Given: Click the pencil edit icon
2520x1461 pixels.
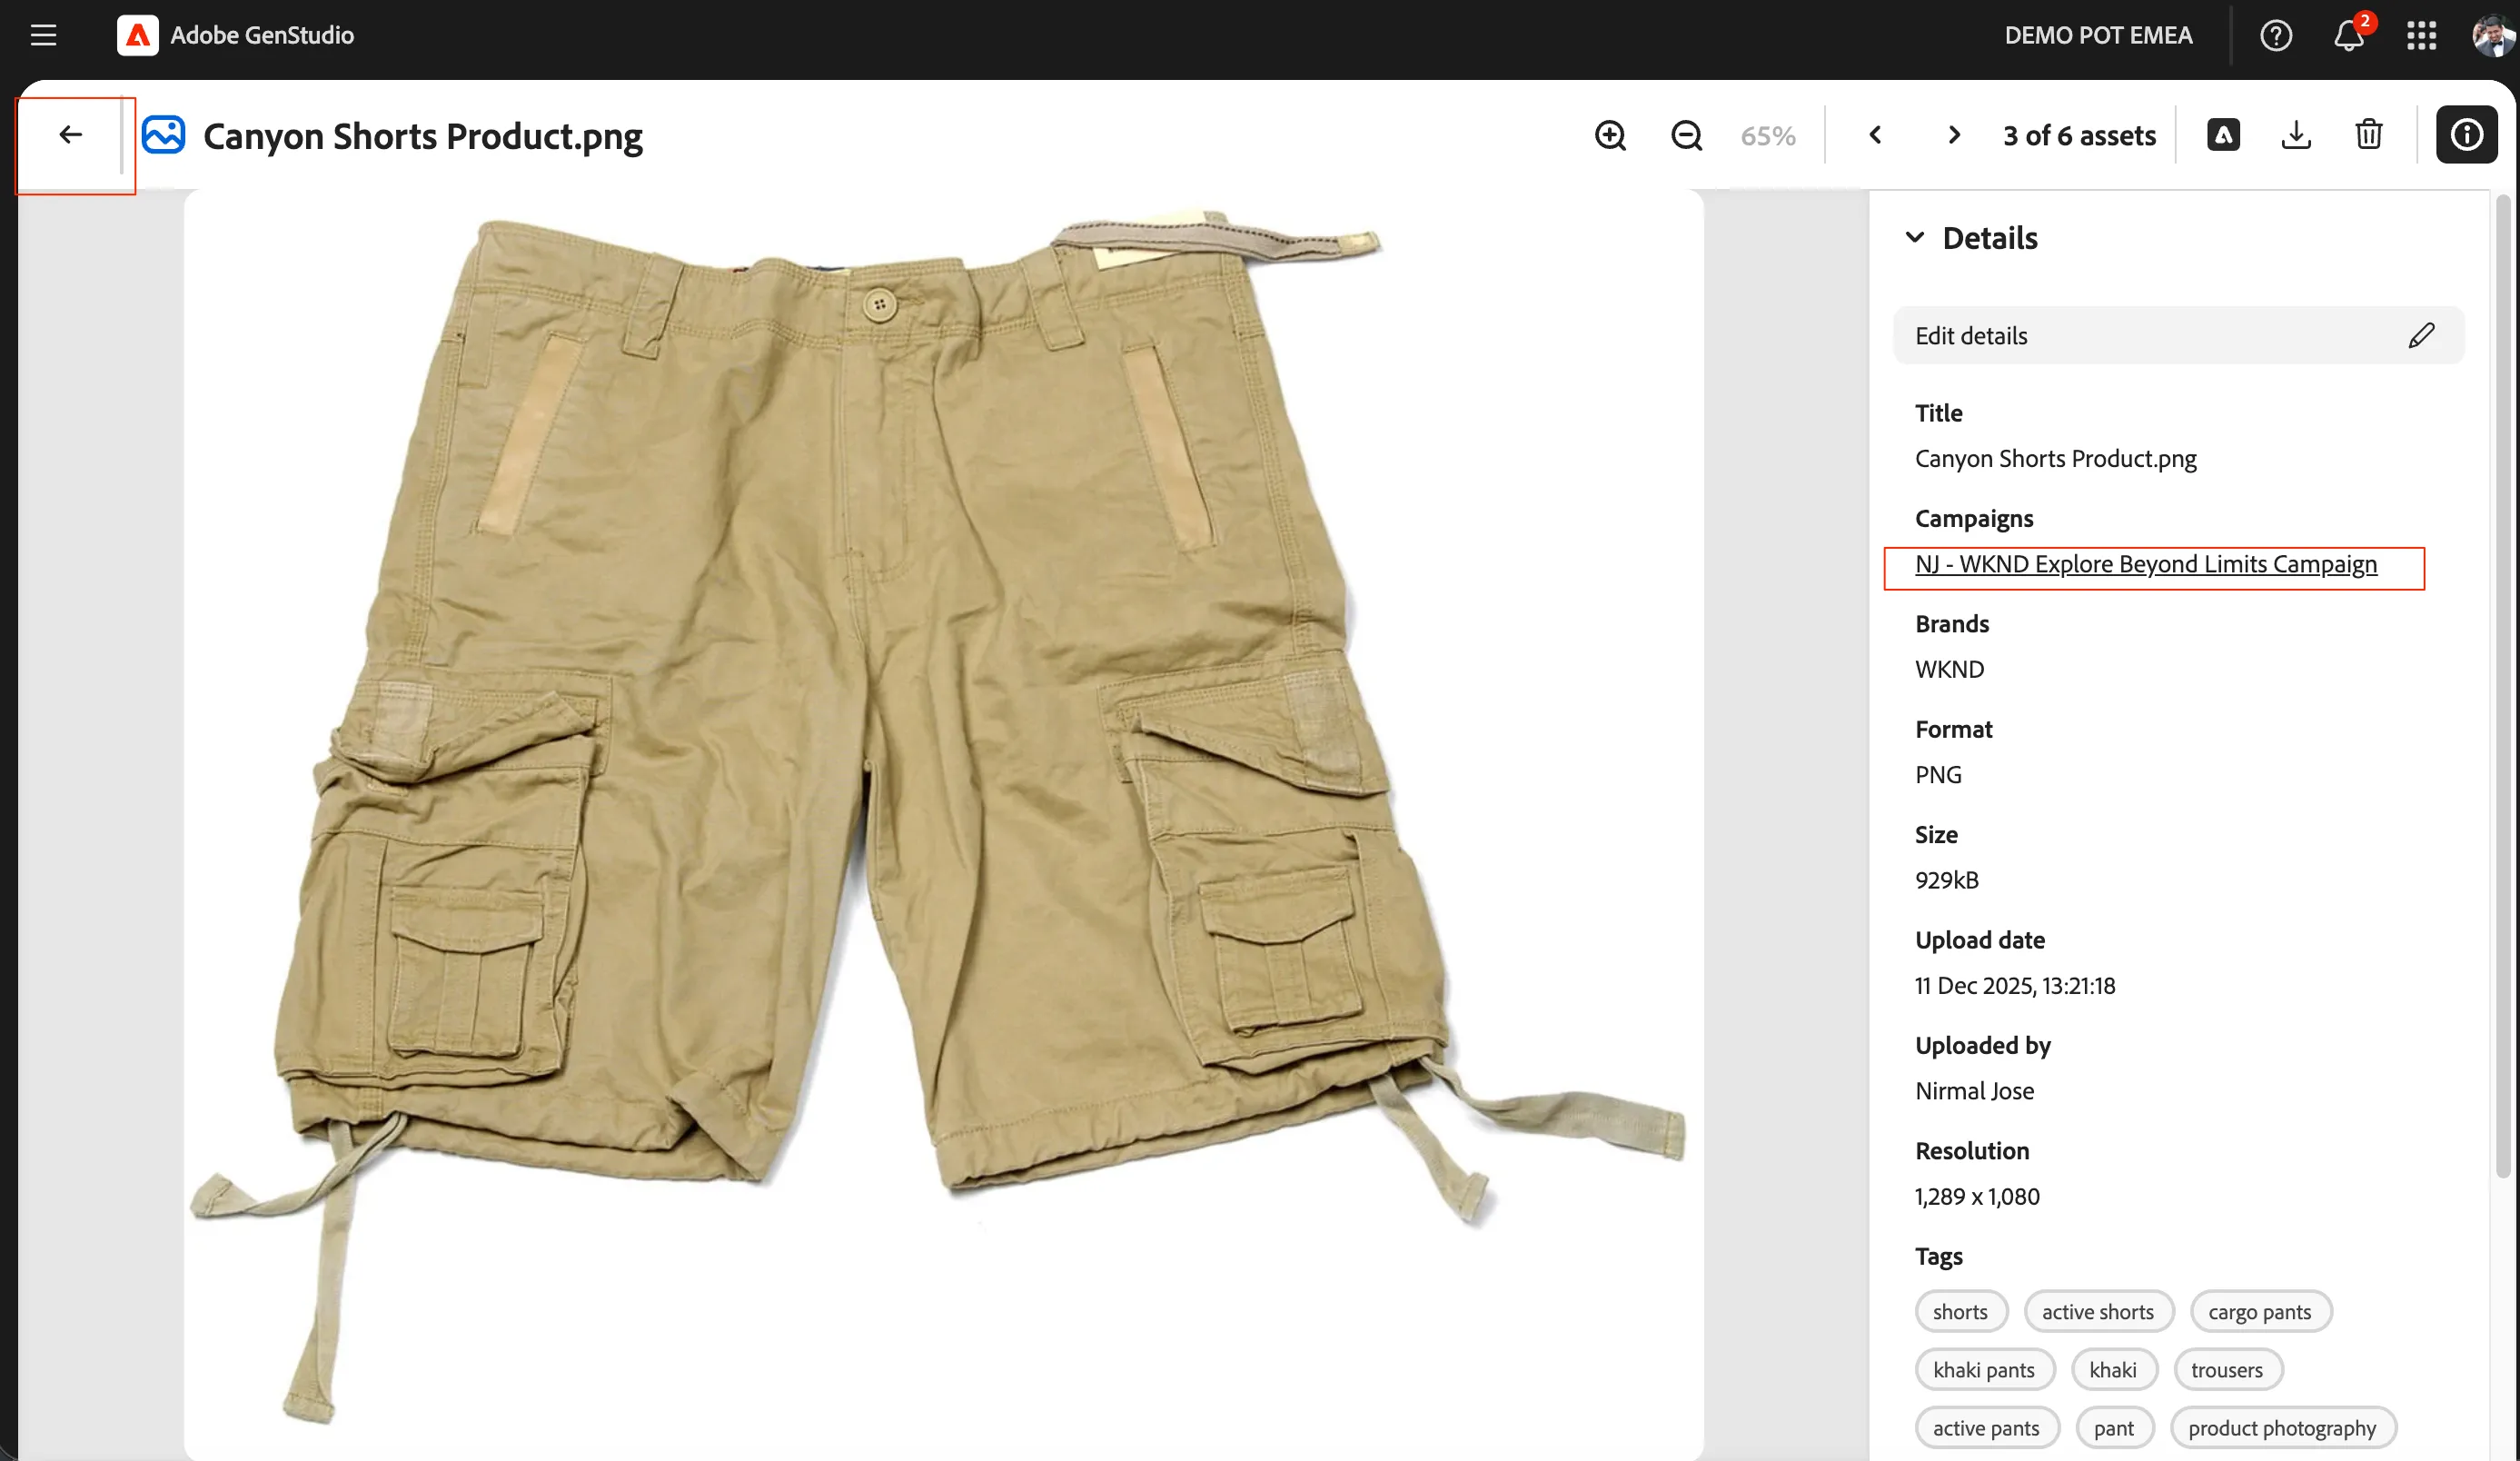Looking at the screenshot, I should tap(2421, 336).
